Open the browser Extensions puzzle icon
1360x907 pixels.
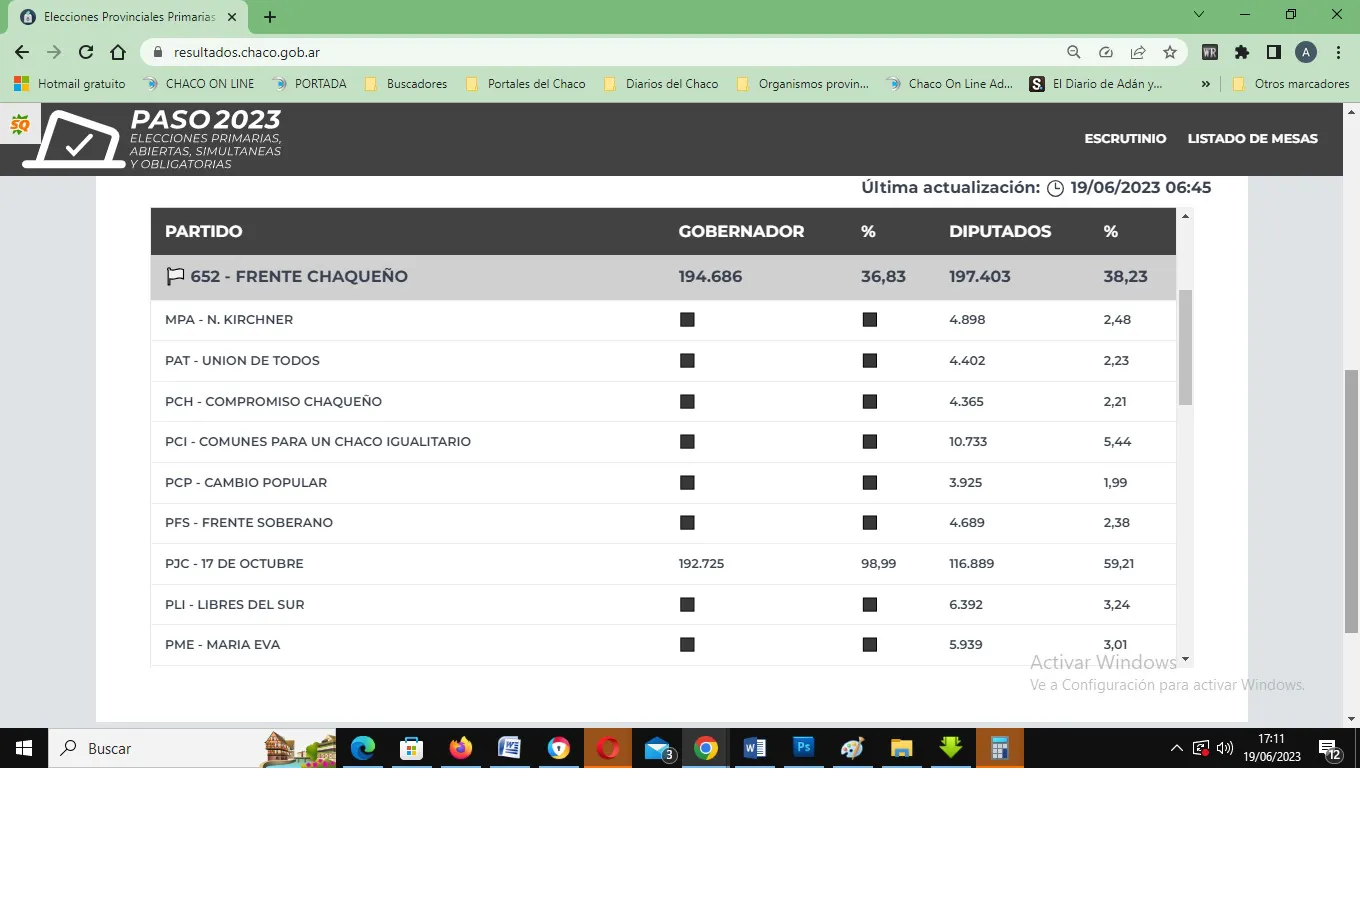point(1241,52)
